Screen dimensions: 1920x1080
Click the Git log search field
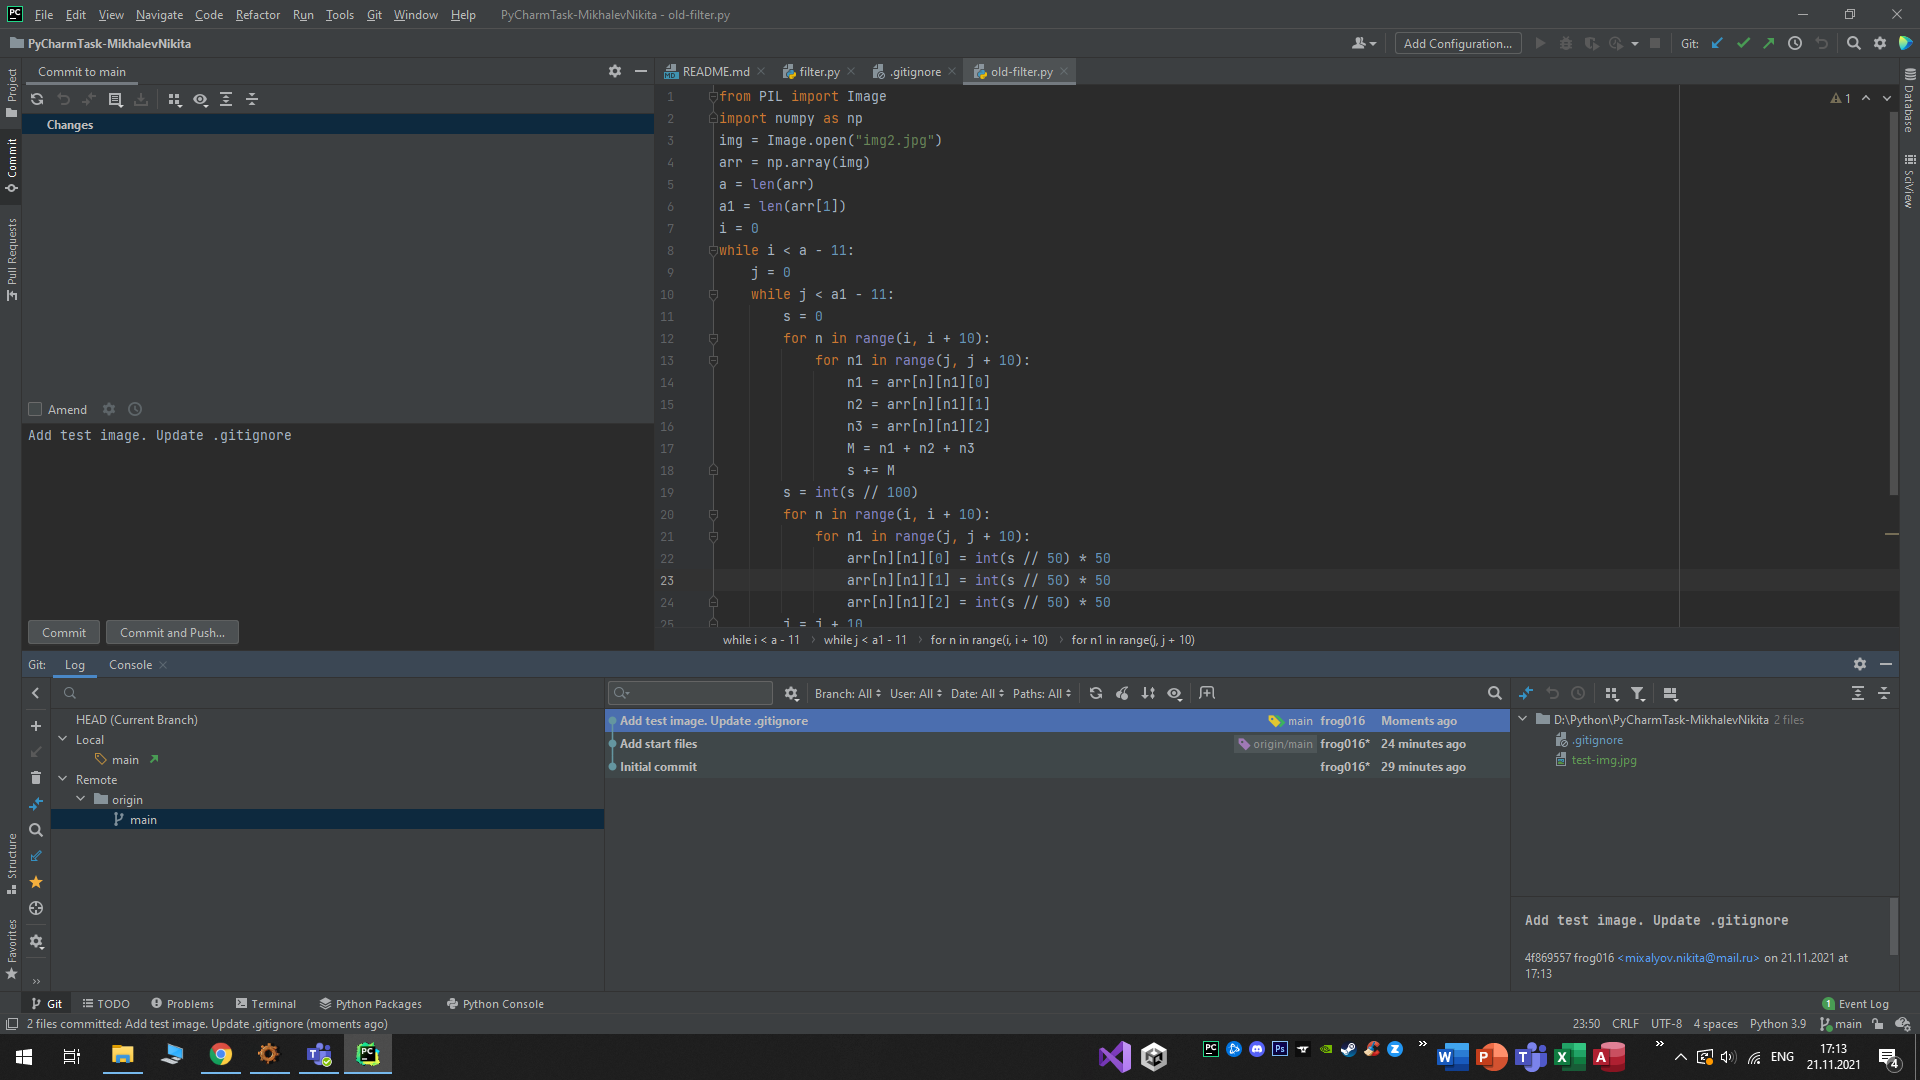tap(690, 693)
